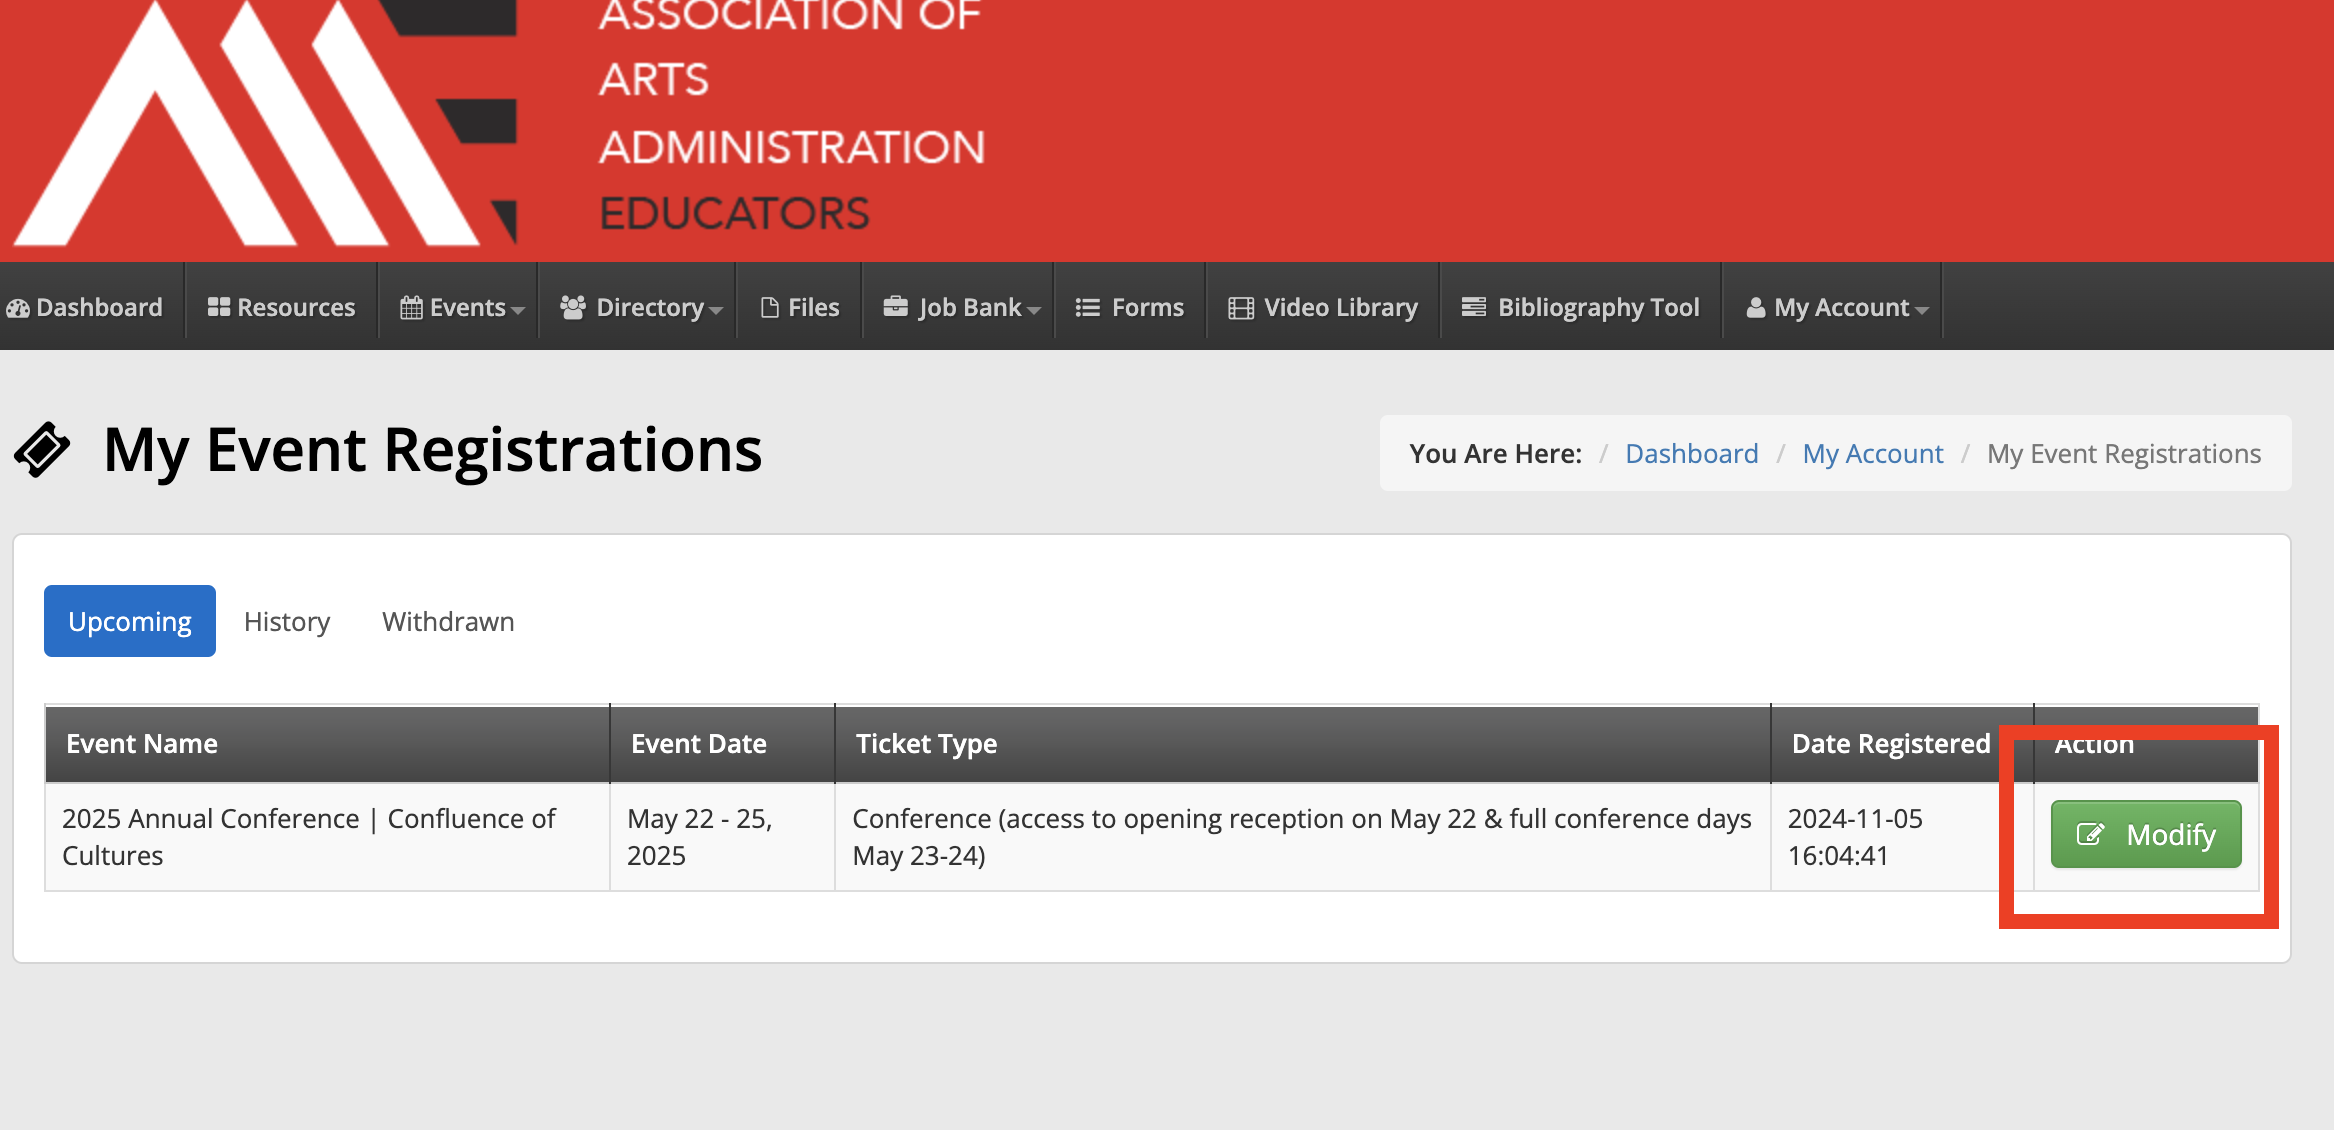Switch to the Withdrawn tab
2334x1130 pixels.
[x=448, y=621]
